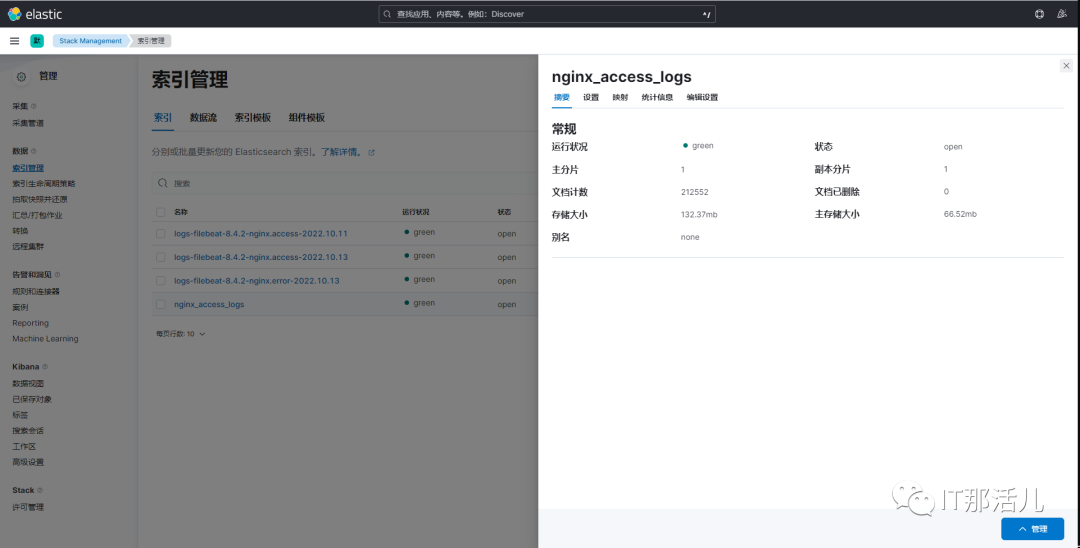Screen dimensions: 1080x548
Task: Close the nginx_access_logs flyout
Action: pos(1066,66)
